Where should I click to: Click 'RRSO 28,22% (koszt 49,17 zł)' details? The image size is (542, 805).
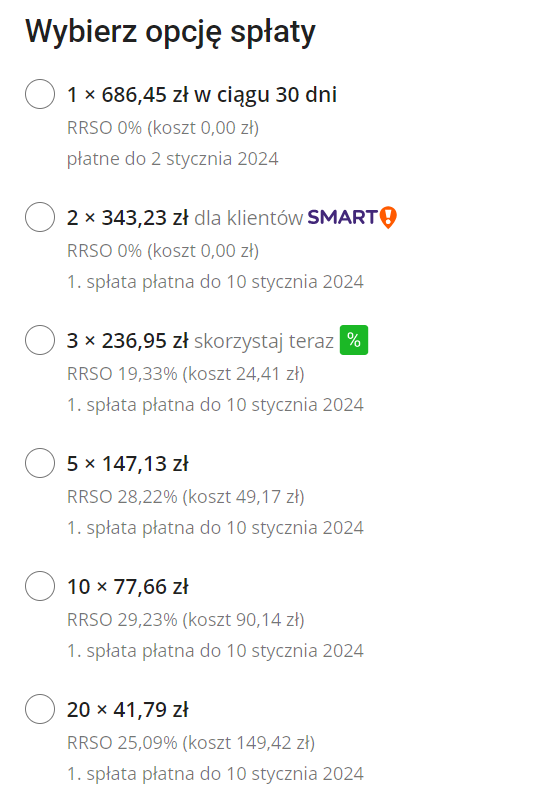pos(186,497)
